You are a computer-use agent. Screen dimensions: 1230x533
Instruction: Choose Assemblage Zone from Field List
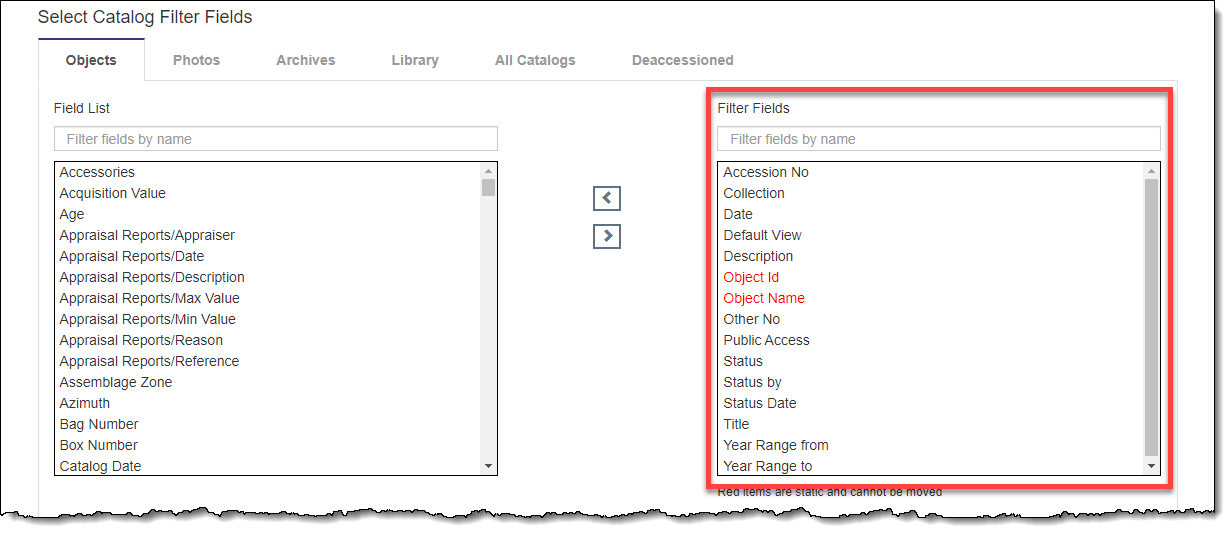[116, 382]
